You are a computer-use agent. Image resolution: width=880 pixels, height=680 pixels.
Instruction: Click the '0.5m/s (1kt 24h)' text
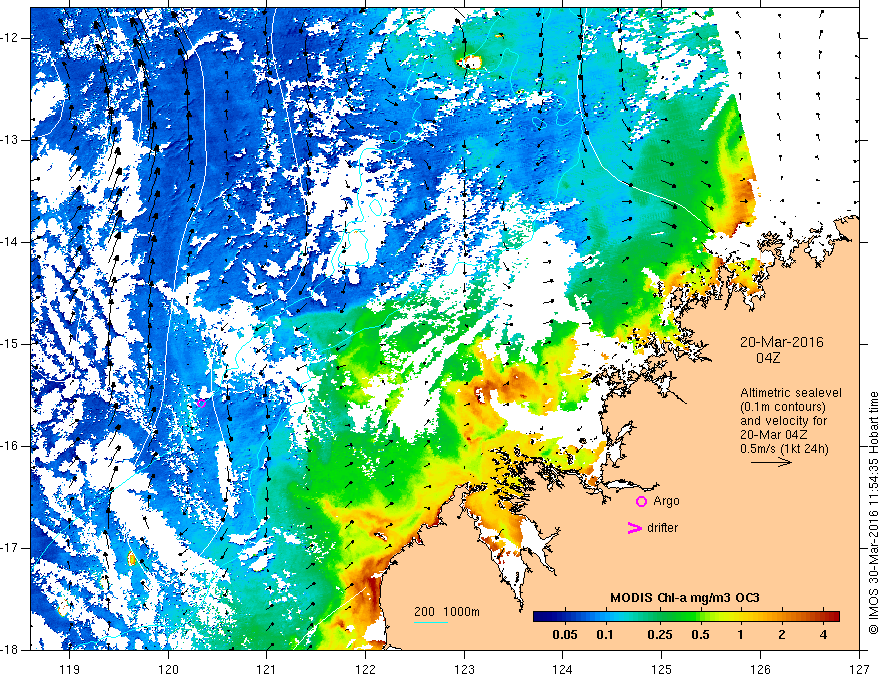[x=784, y=449]
